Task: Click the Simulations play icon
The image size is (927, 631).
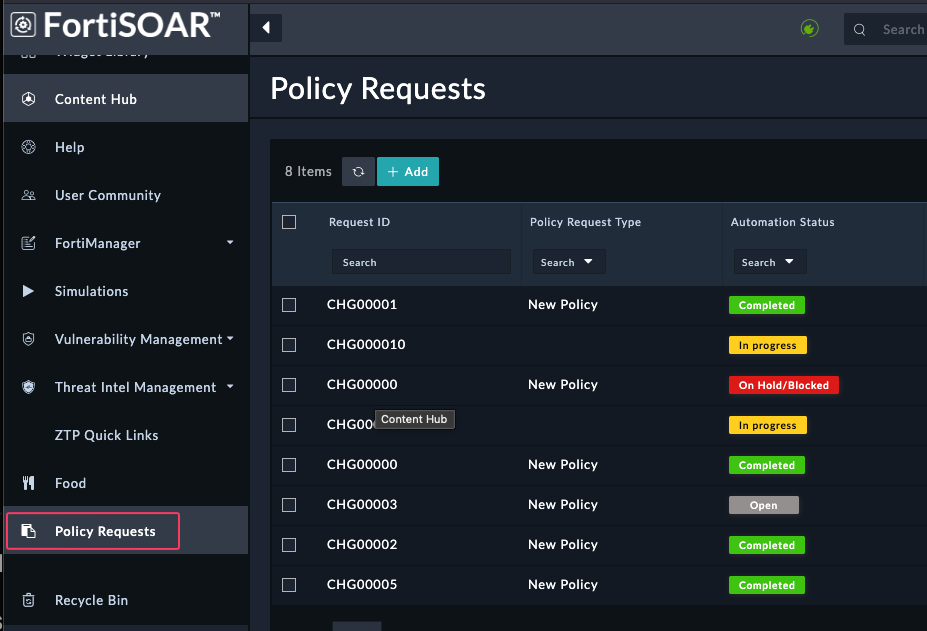Action: tap(29, 291)
